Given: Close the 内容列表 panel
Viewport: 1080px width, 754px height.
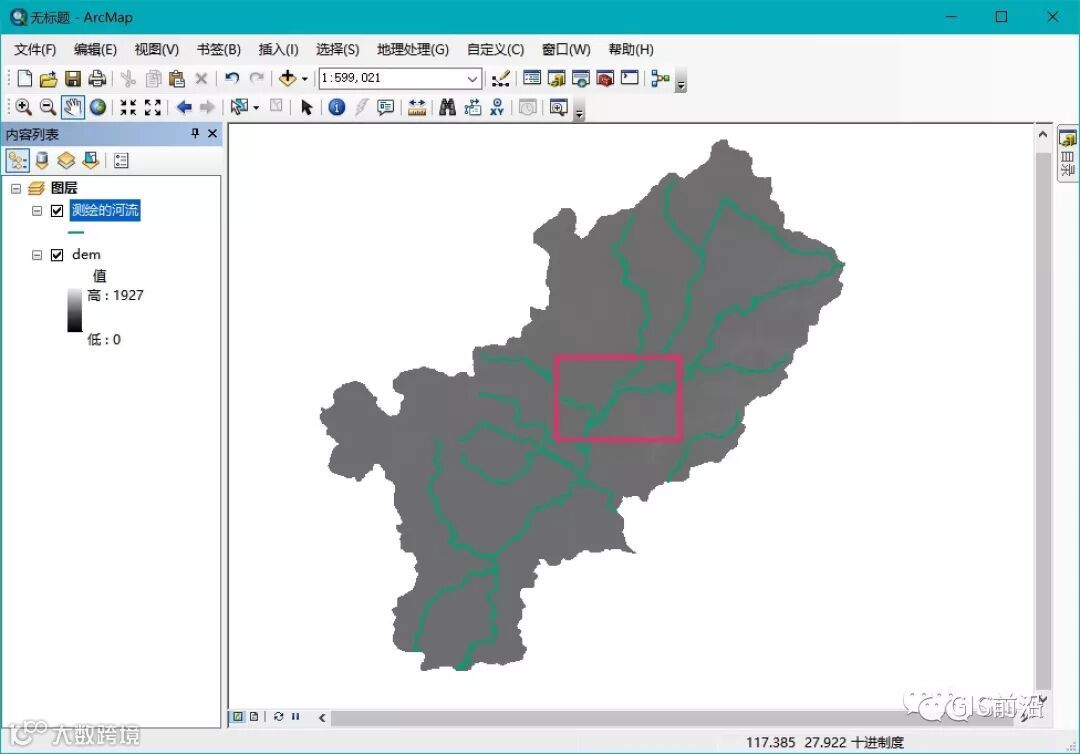Looking at the screenshot, I should click(x=212, y=134).
